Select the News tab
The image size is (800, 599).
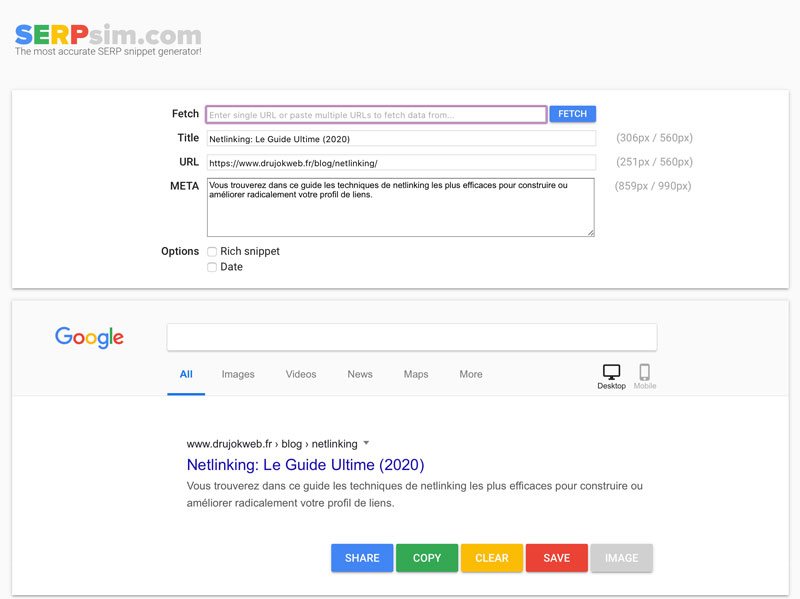[360, 374]
